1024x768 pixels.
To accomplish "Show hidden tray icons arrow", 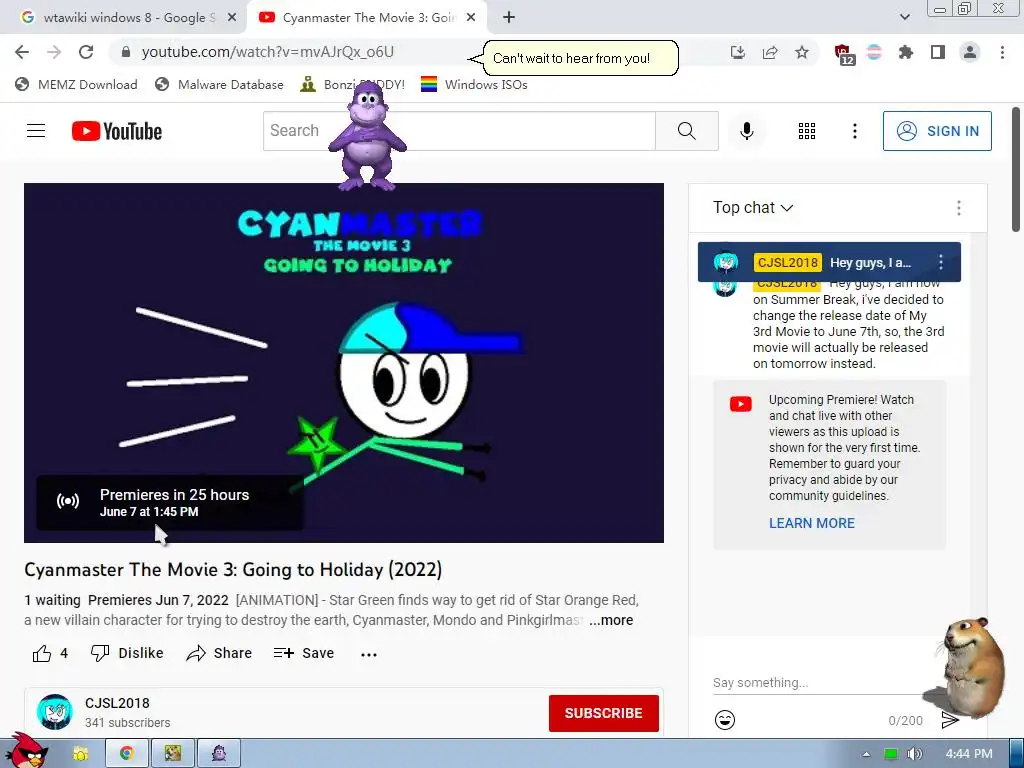I will [866, 754].
